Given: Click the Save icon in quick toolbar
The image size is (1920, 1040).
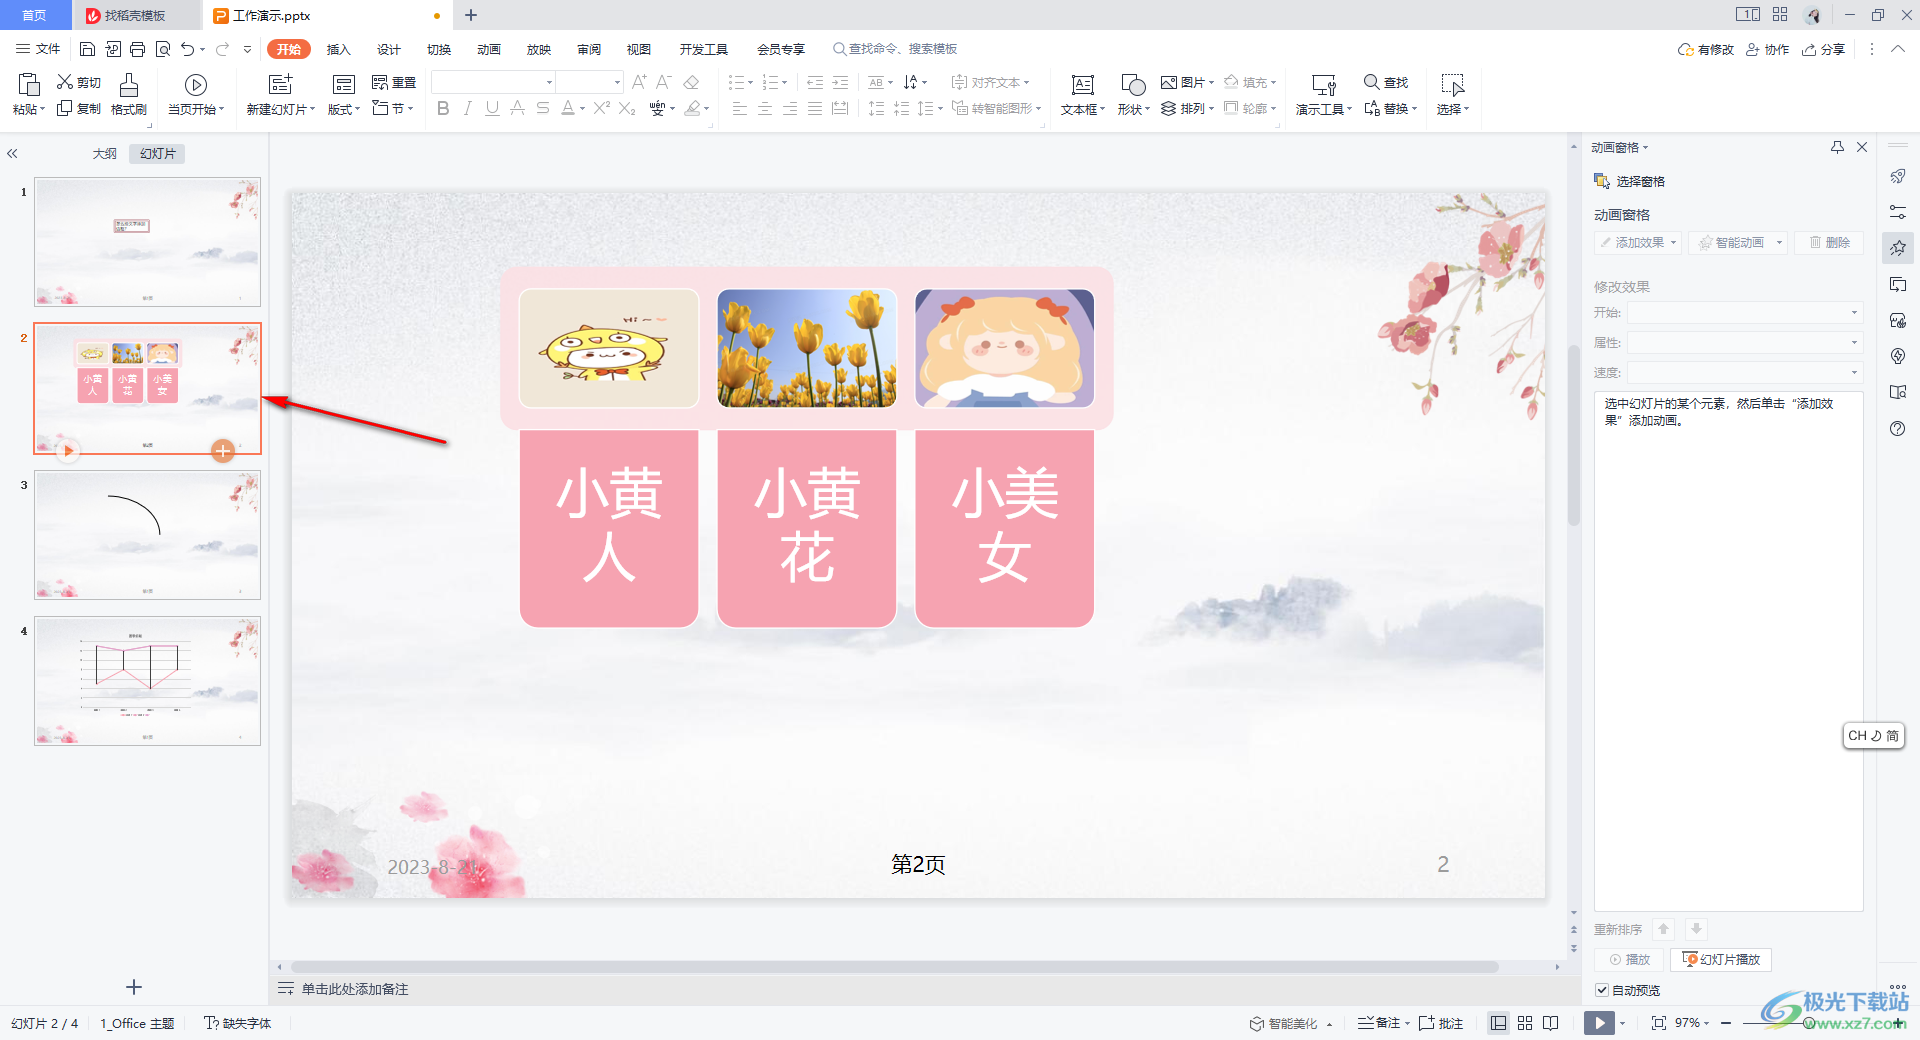Looking at the screenshot, I should pos(87,49).
